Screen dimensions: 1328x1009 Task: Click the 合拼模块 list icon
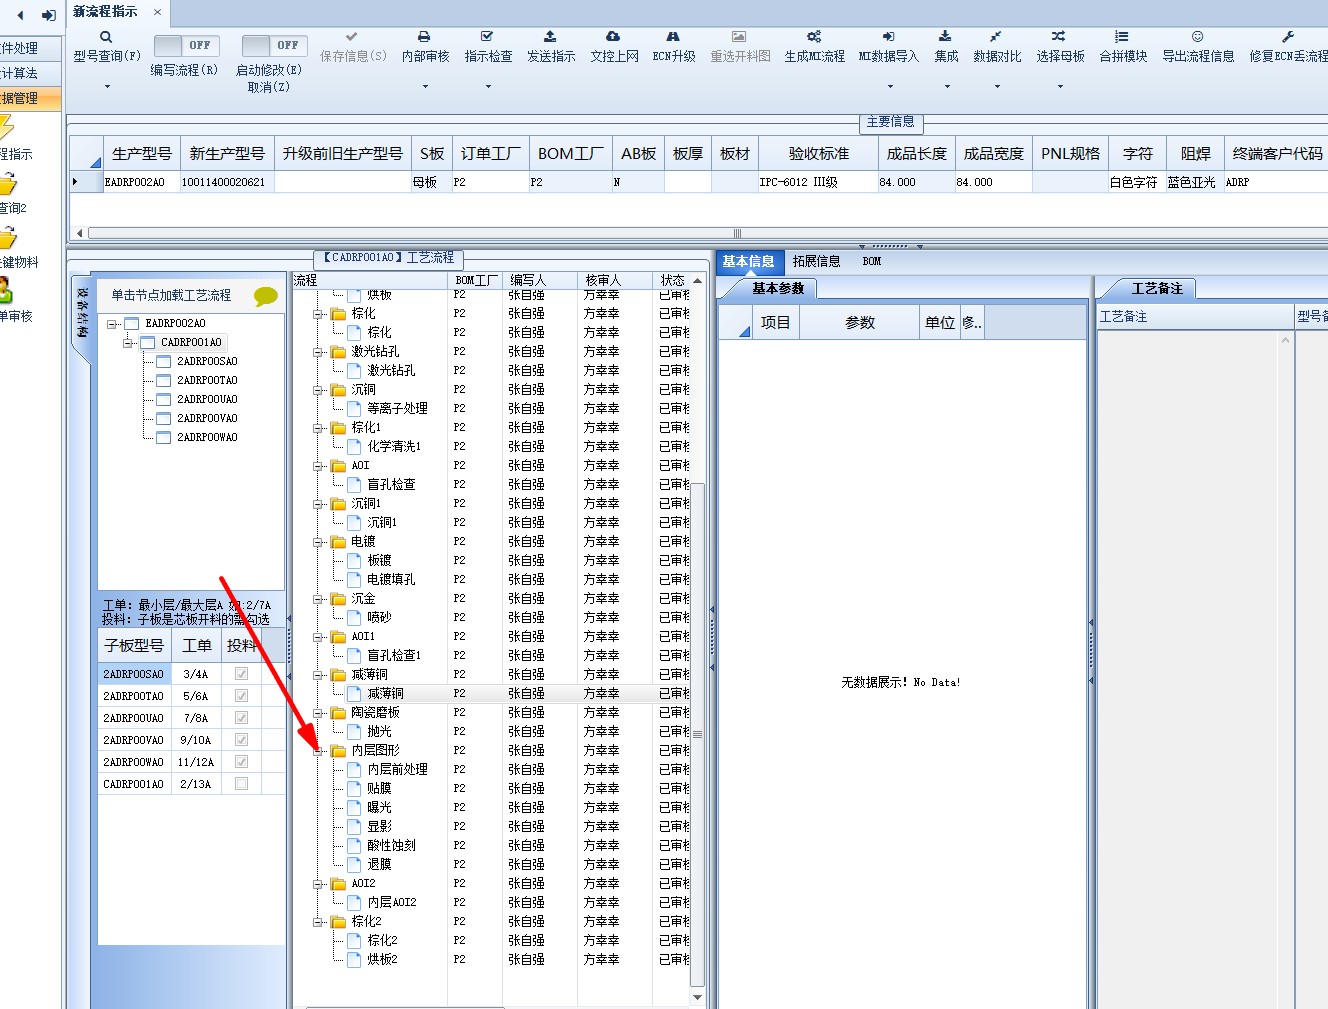tap(1122, 37)
